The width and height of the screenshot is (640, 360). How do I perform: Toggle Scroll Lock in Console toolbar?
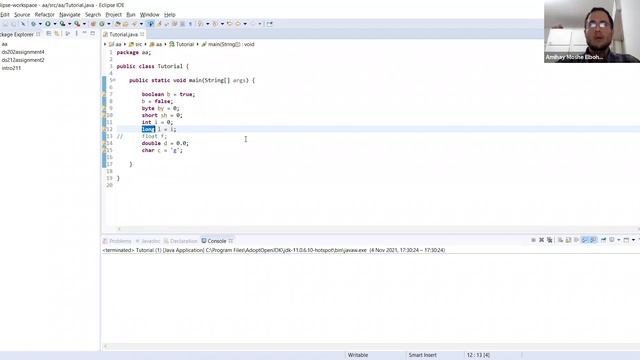point(568,240)
